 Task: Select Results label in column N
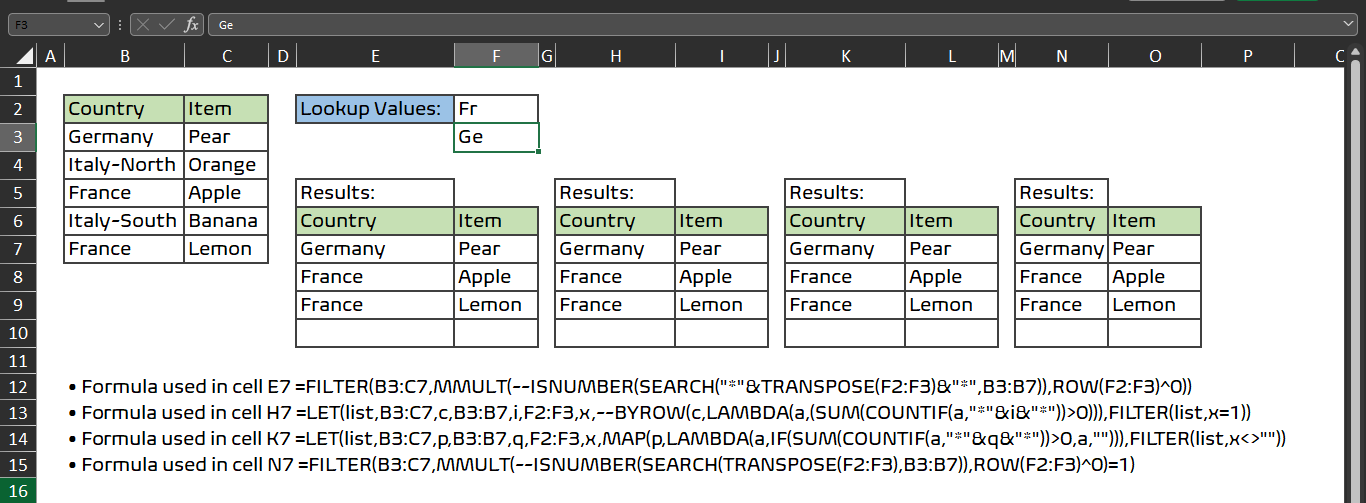1062,193
